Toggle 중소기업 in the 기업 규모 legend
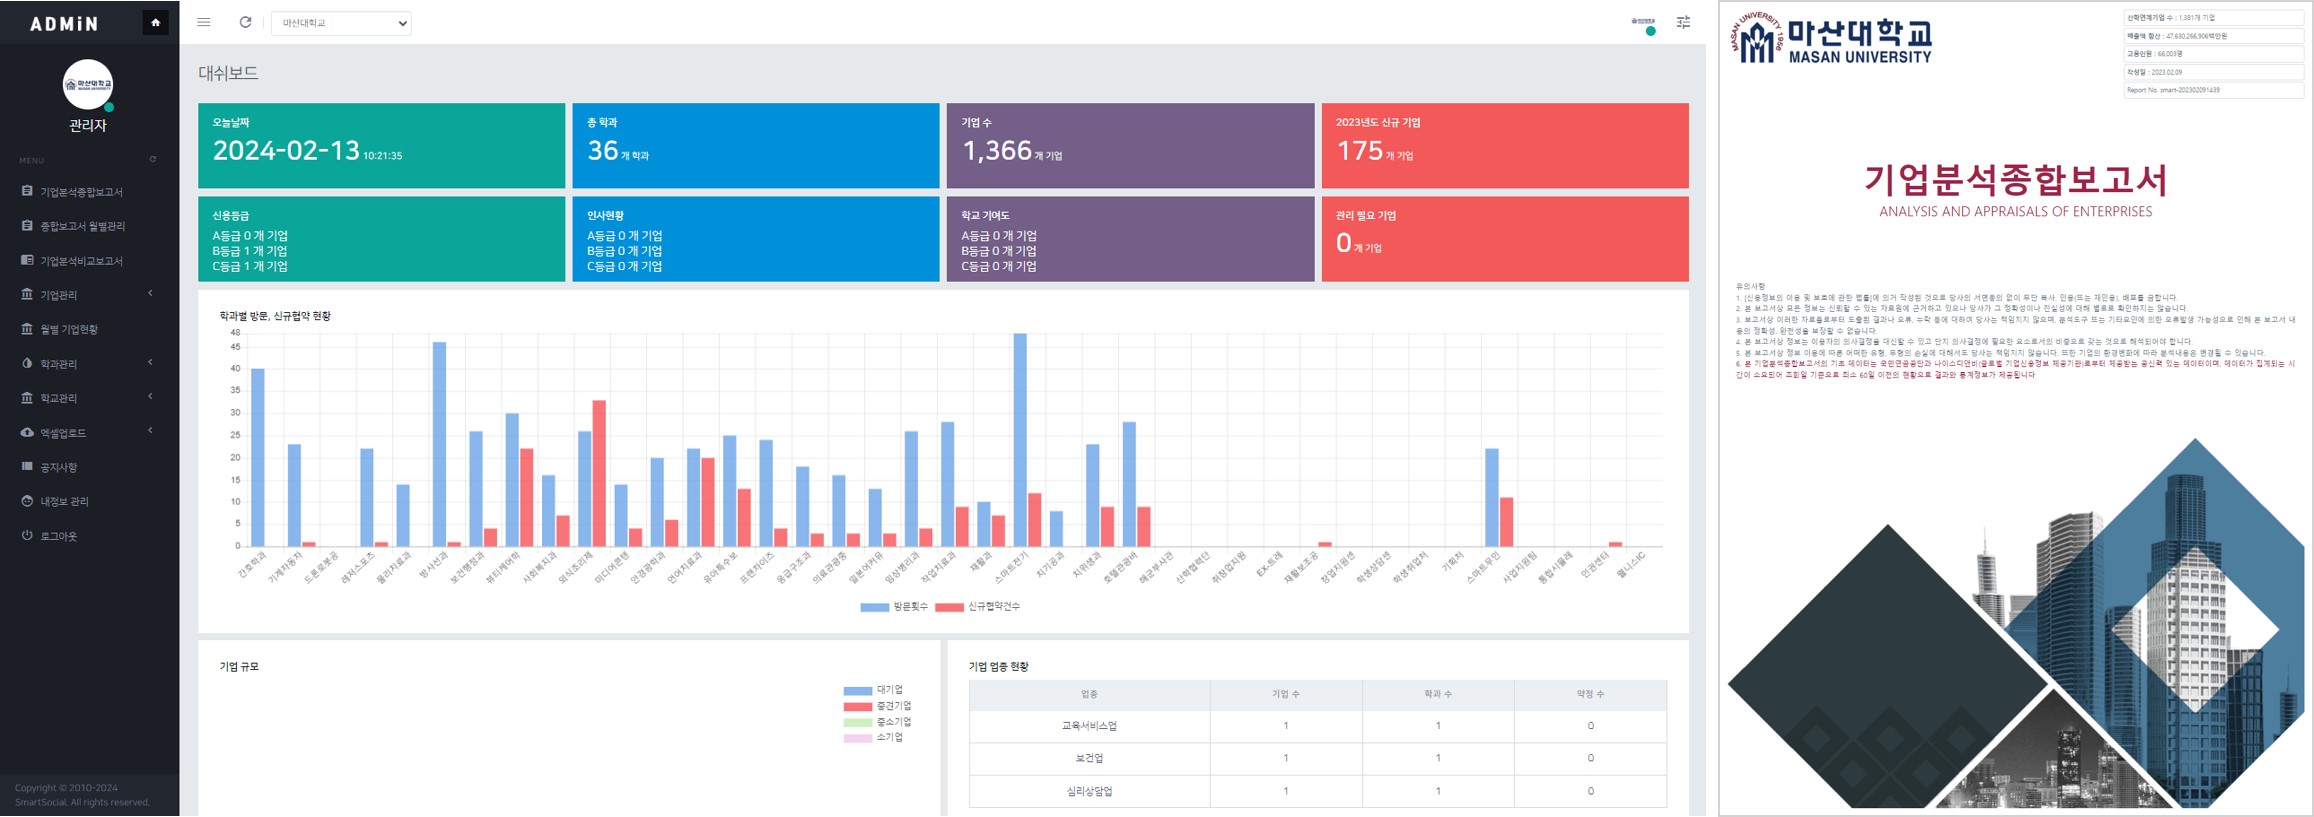2314x817 pixels. [877, 722]
